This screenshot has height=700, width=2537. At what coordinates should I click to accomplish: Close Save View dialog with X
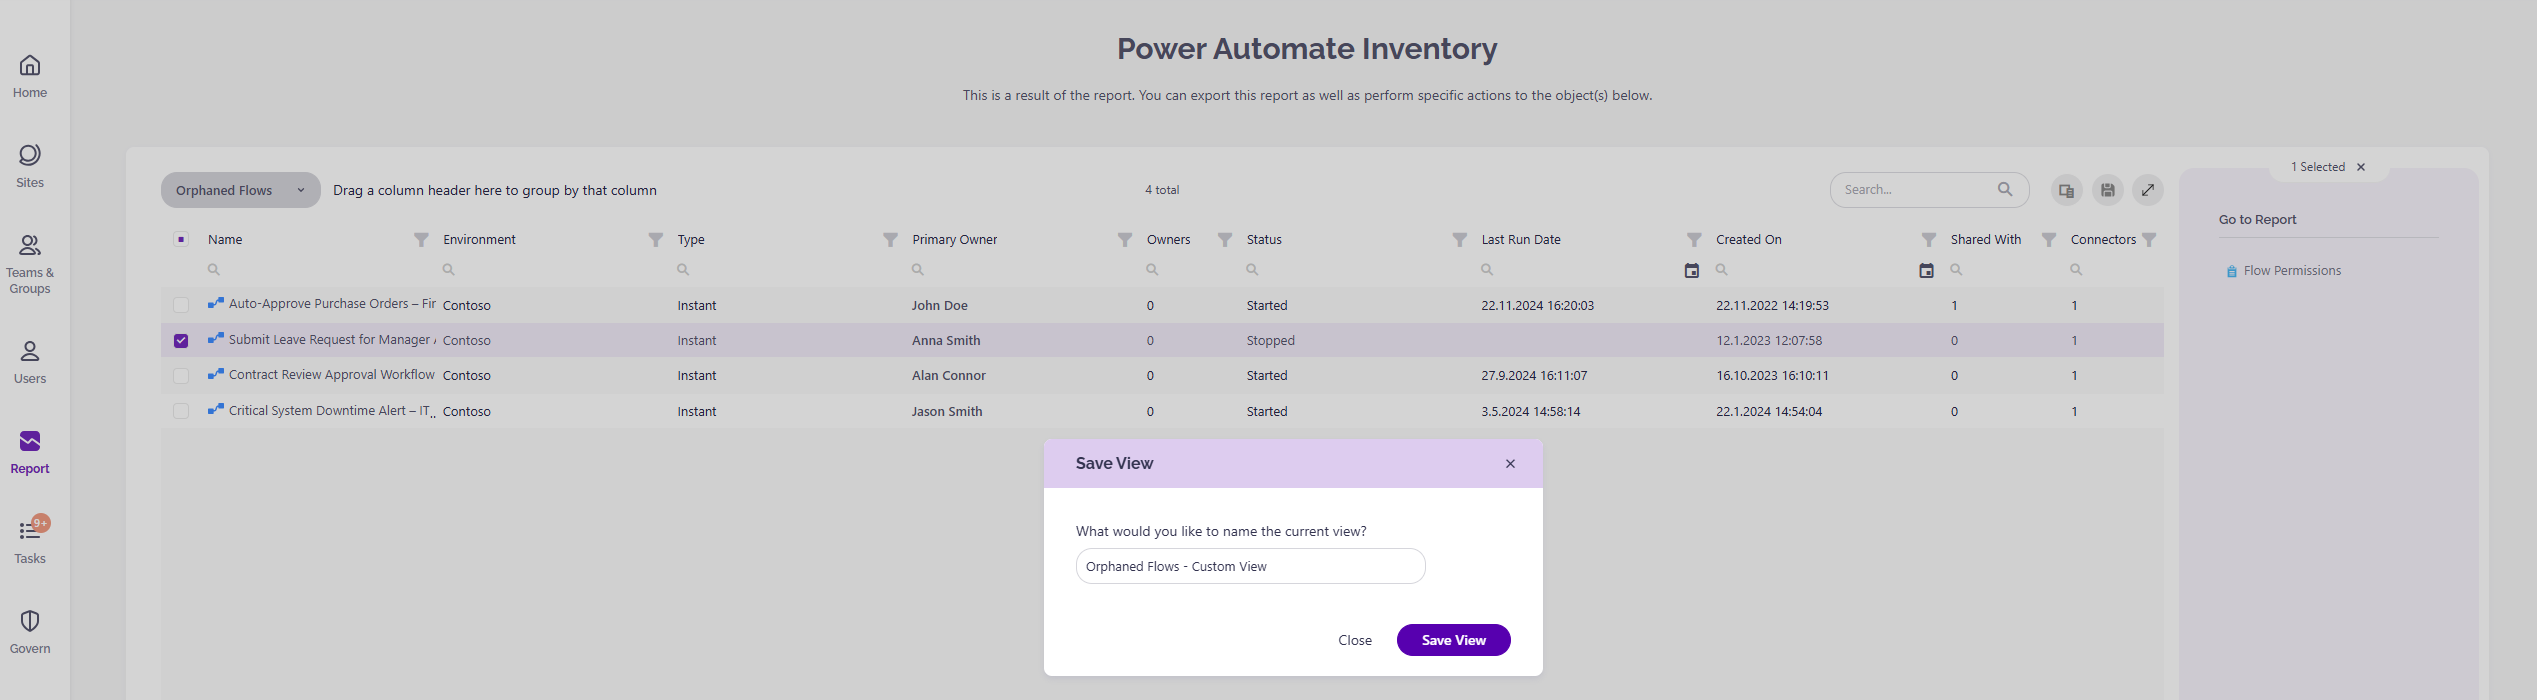pos(1510,464)
